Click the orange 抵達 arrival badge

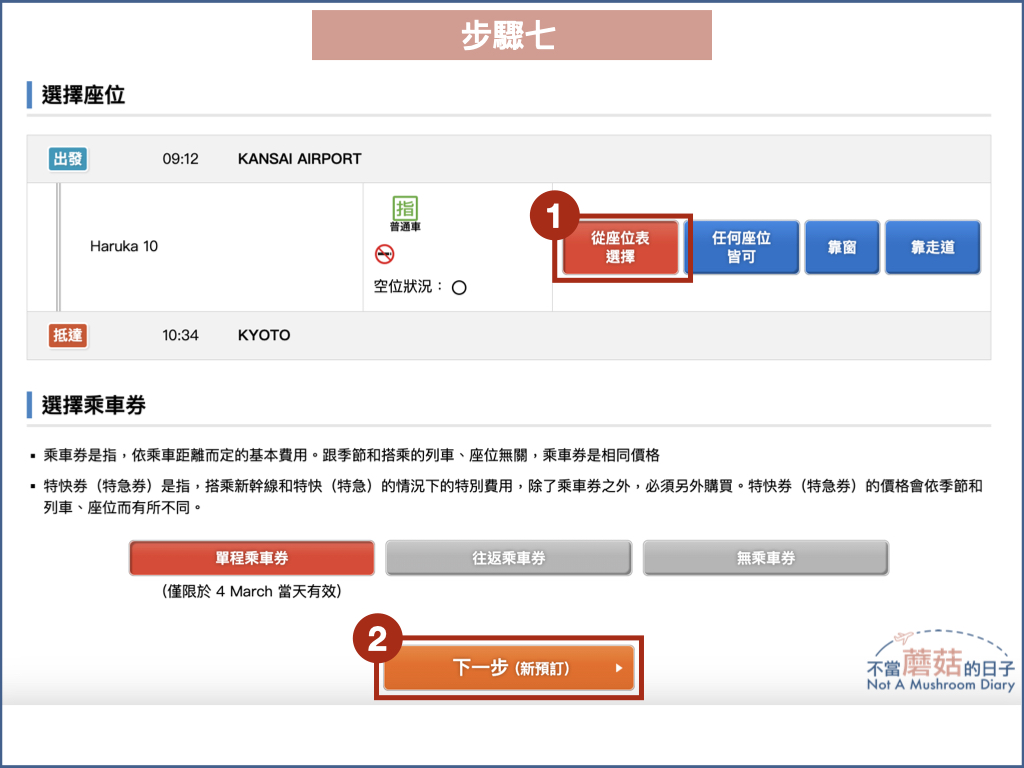67,336
